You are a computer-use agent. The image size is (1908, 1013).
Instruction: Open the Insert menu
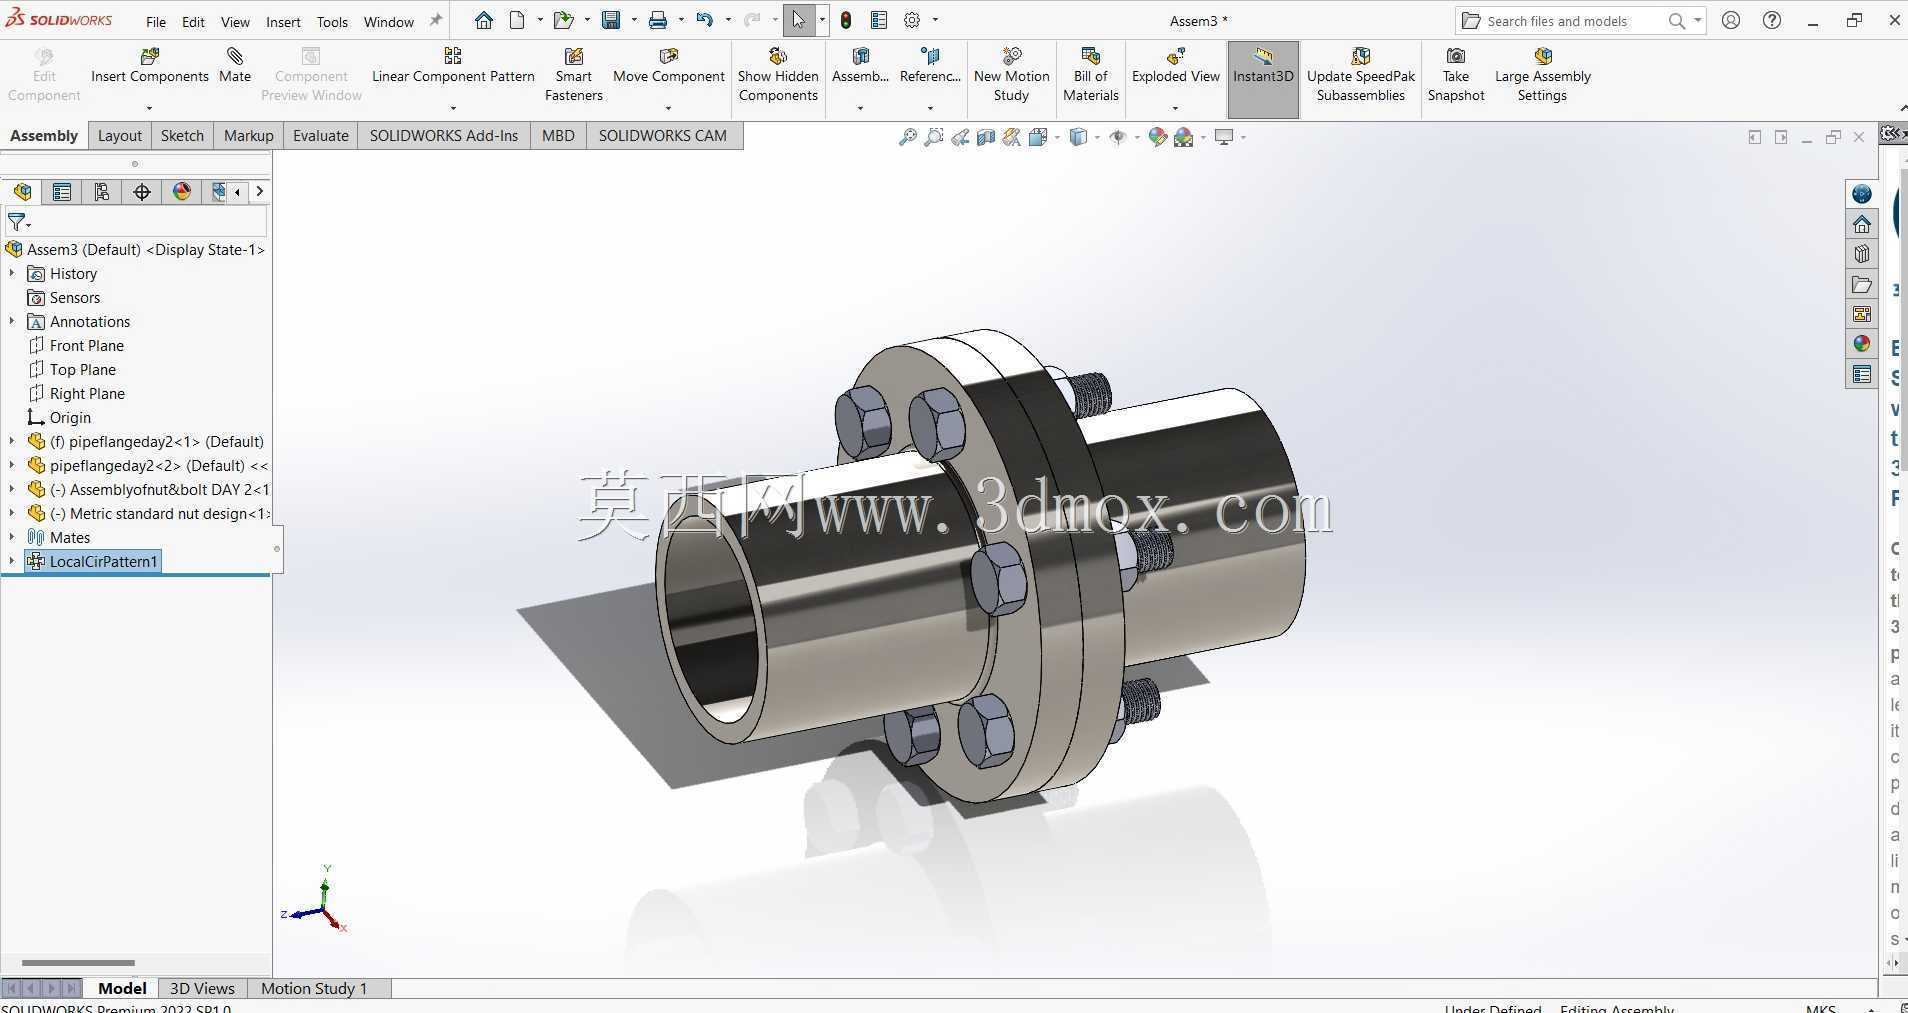pyautogui.click(x=283, y=21)
